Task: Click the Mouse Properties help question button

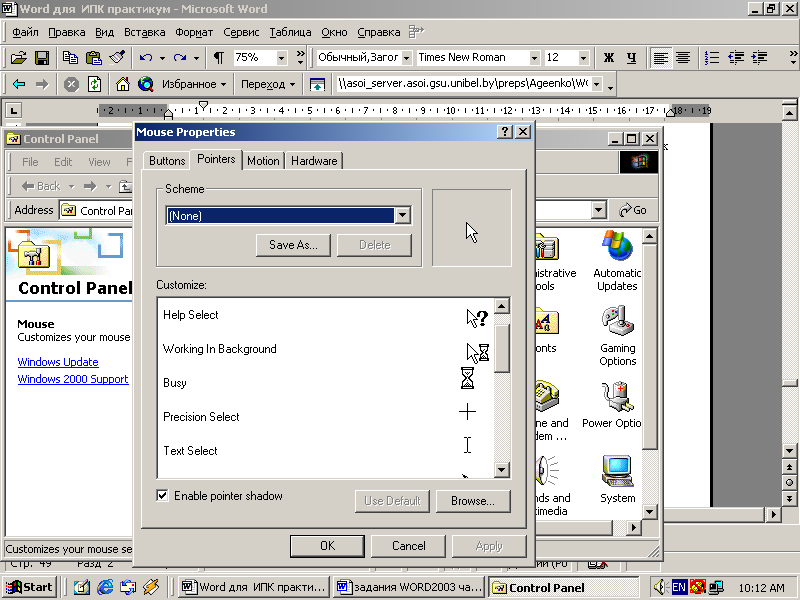Action: [x=505, y=132]
